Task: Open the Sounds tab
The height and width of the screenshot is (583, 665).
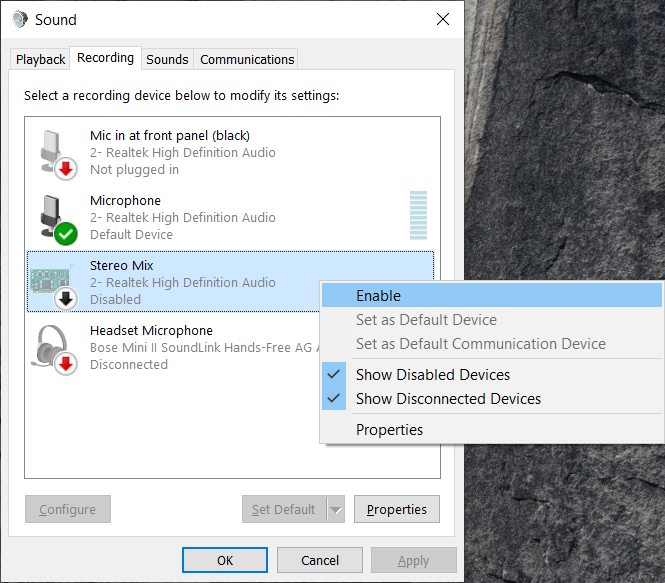Action: coord(167,60)
